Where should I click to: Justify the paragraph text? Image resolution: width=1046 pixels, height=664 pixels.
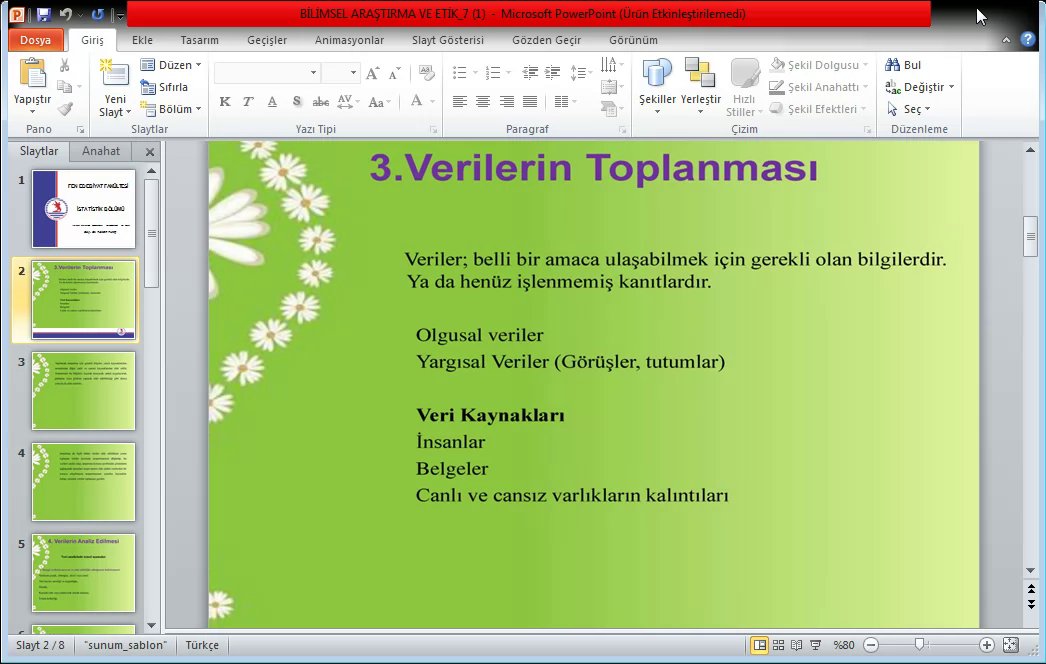click(x=530, y=101)
